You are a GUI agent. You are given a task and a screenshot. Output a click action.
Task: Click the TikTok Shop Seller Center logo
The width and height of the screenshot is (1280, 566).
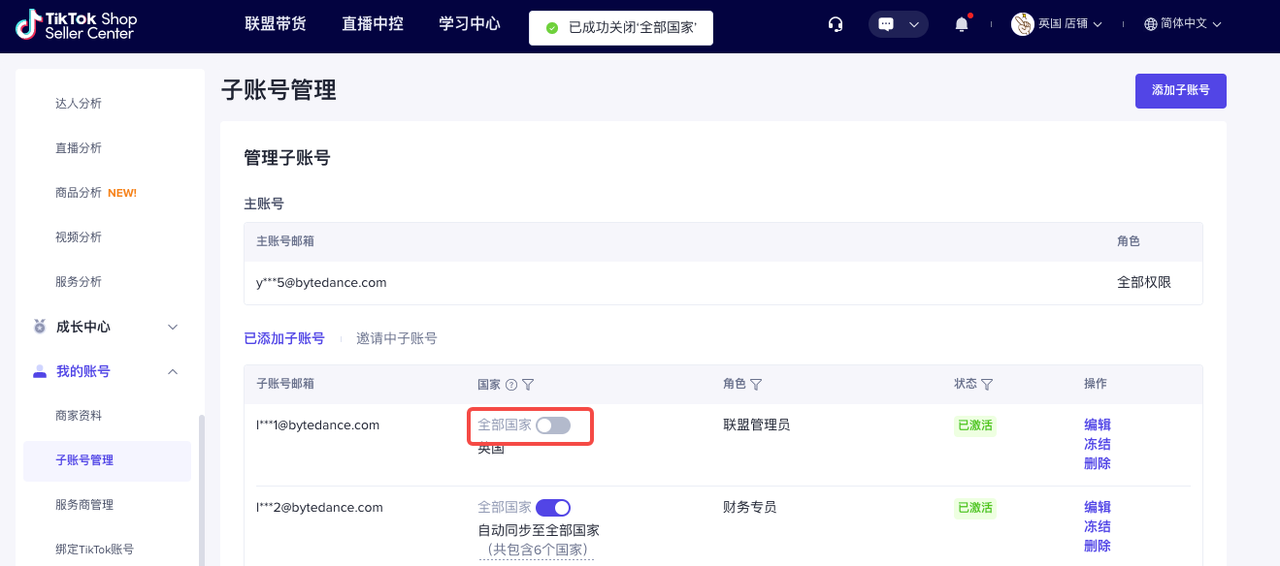(x=76, y=25)
